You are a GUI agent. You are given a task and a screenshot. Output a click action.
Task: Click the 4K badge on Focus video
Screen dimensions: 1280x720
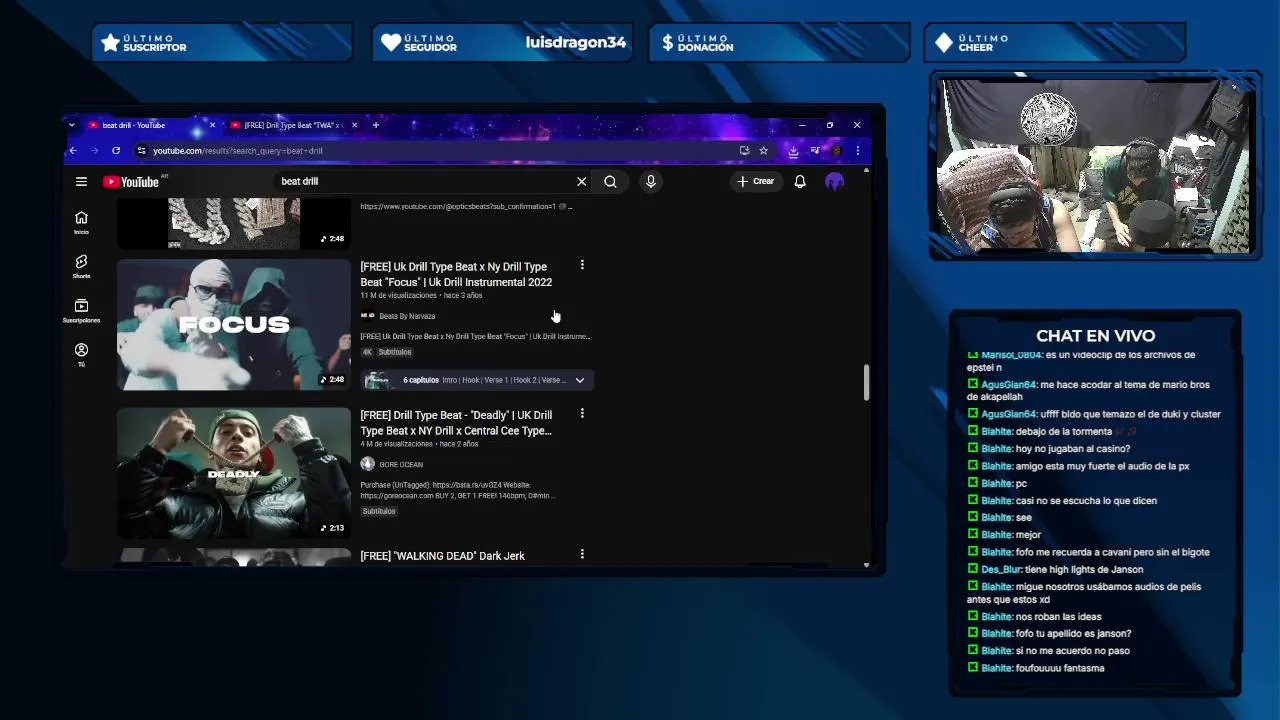pos(367,352)
